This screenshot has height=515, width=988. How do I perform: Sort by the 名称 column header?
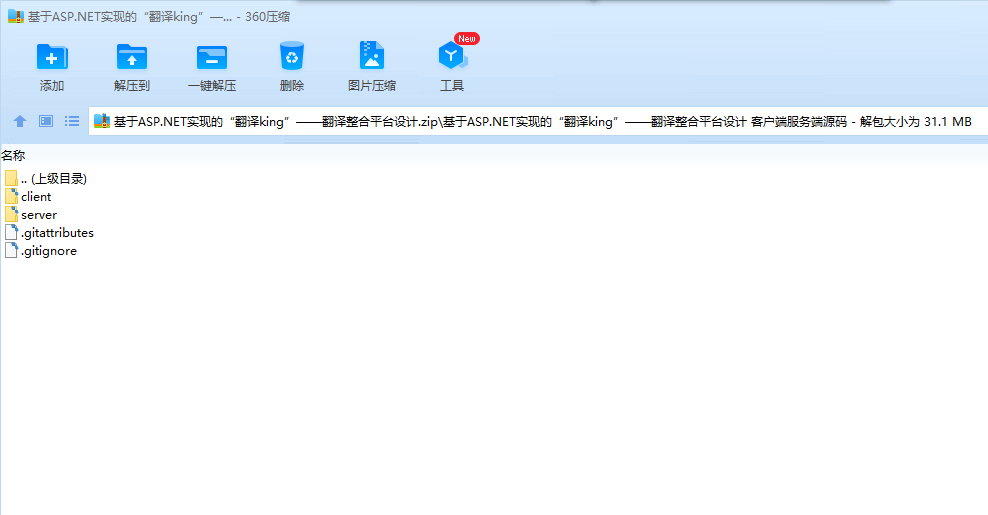pos(13,155)
